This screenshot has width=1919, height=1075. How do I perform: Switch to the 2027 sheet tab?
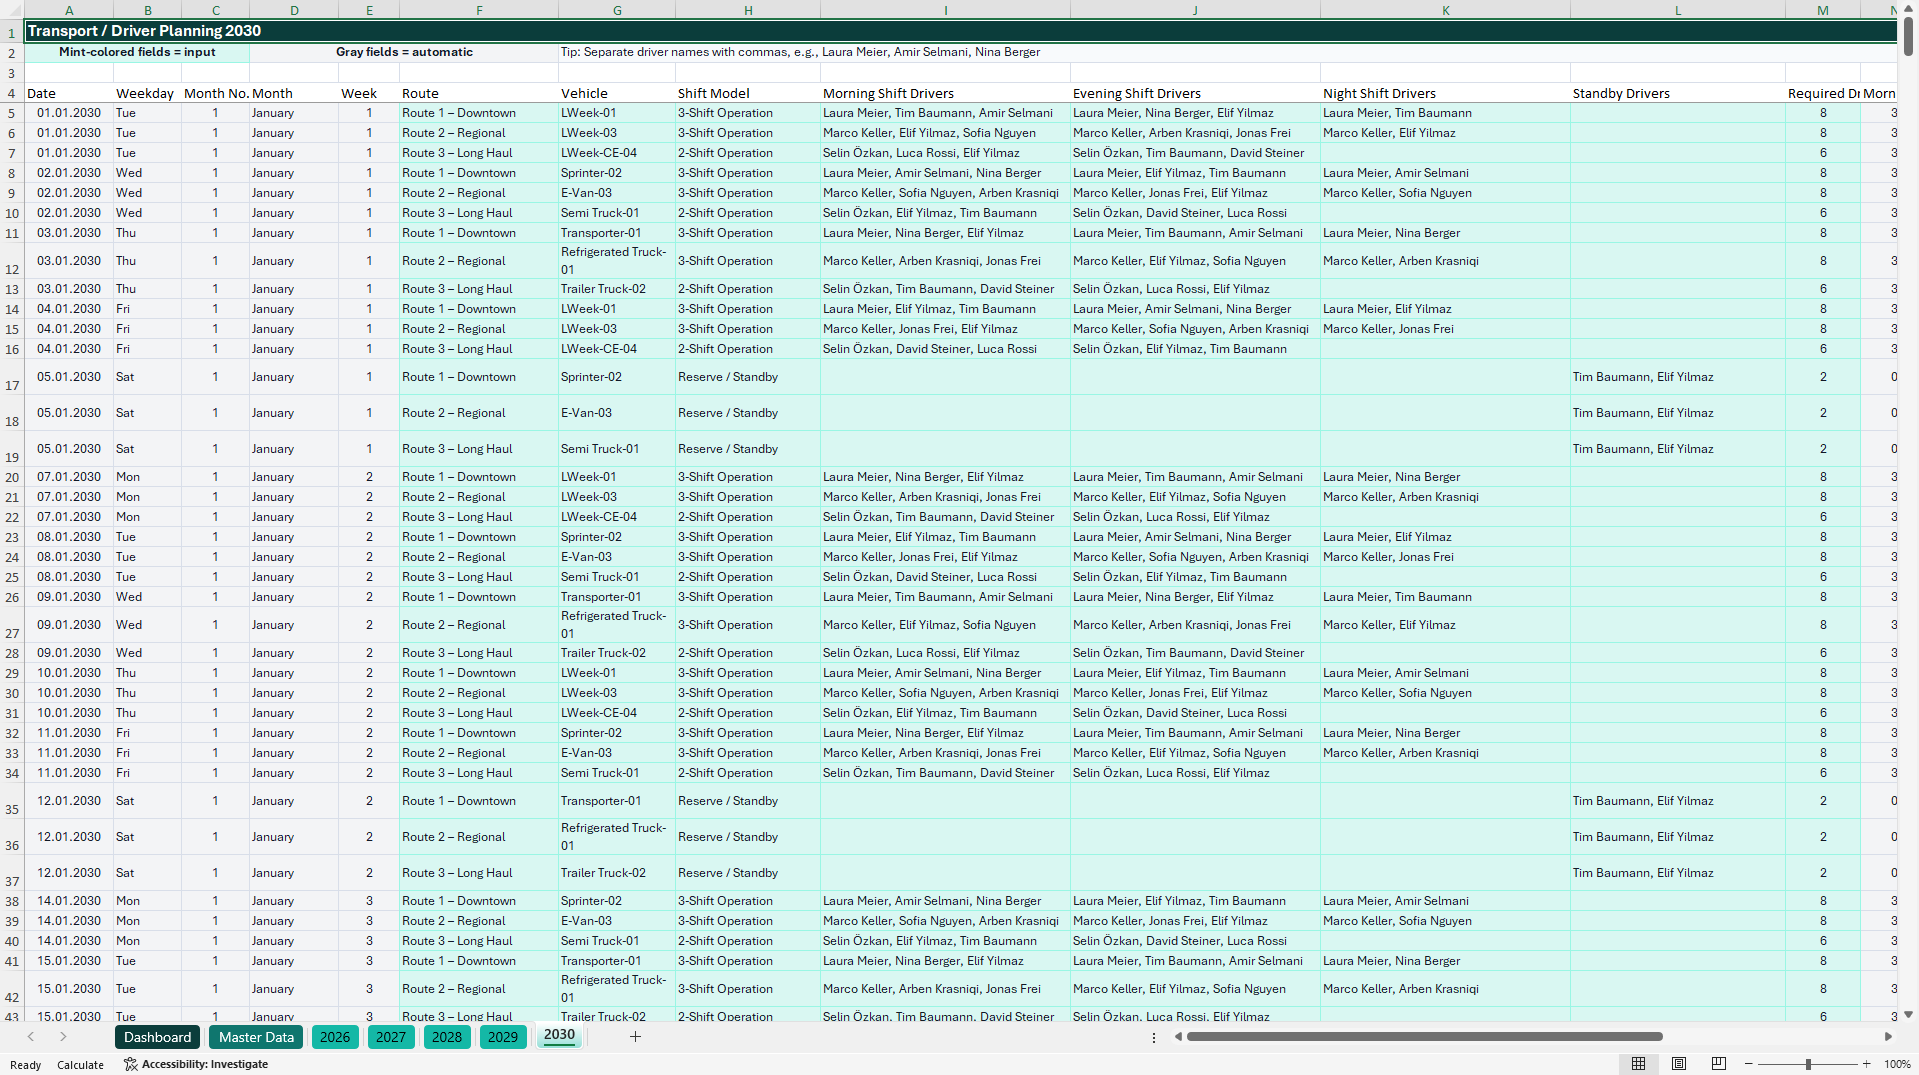[391, 1037]
